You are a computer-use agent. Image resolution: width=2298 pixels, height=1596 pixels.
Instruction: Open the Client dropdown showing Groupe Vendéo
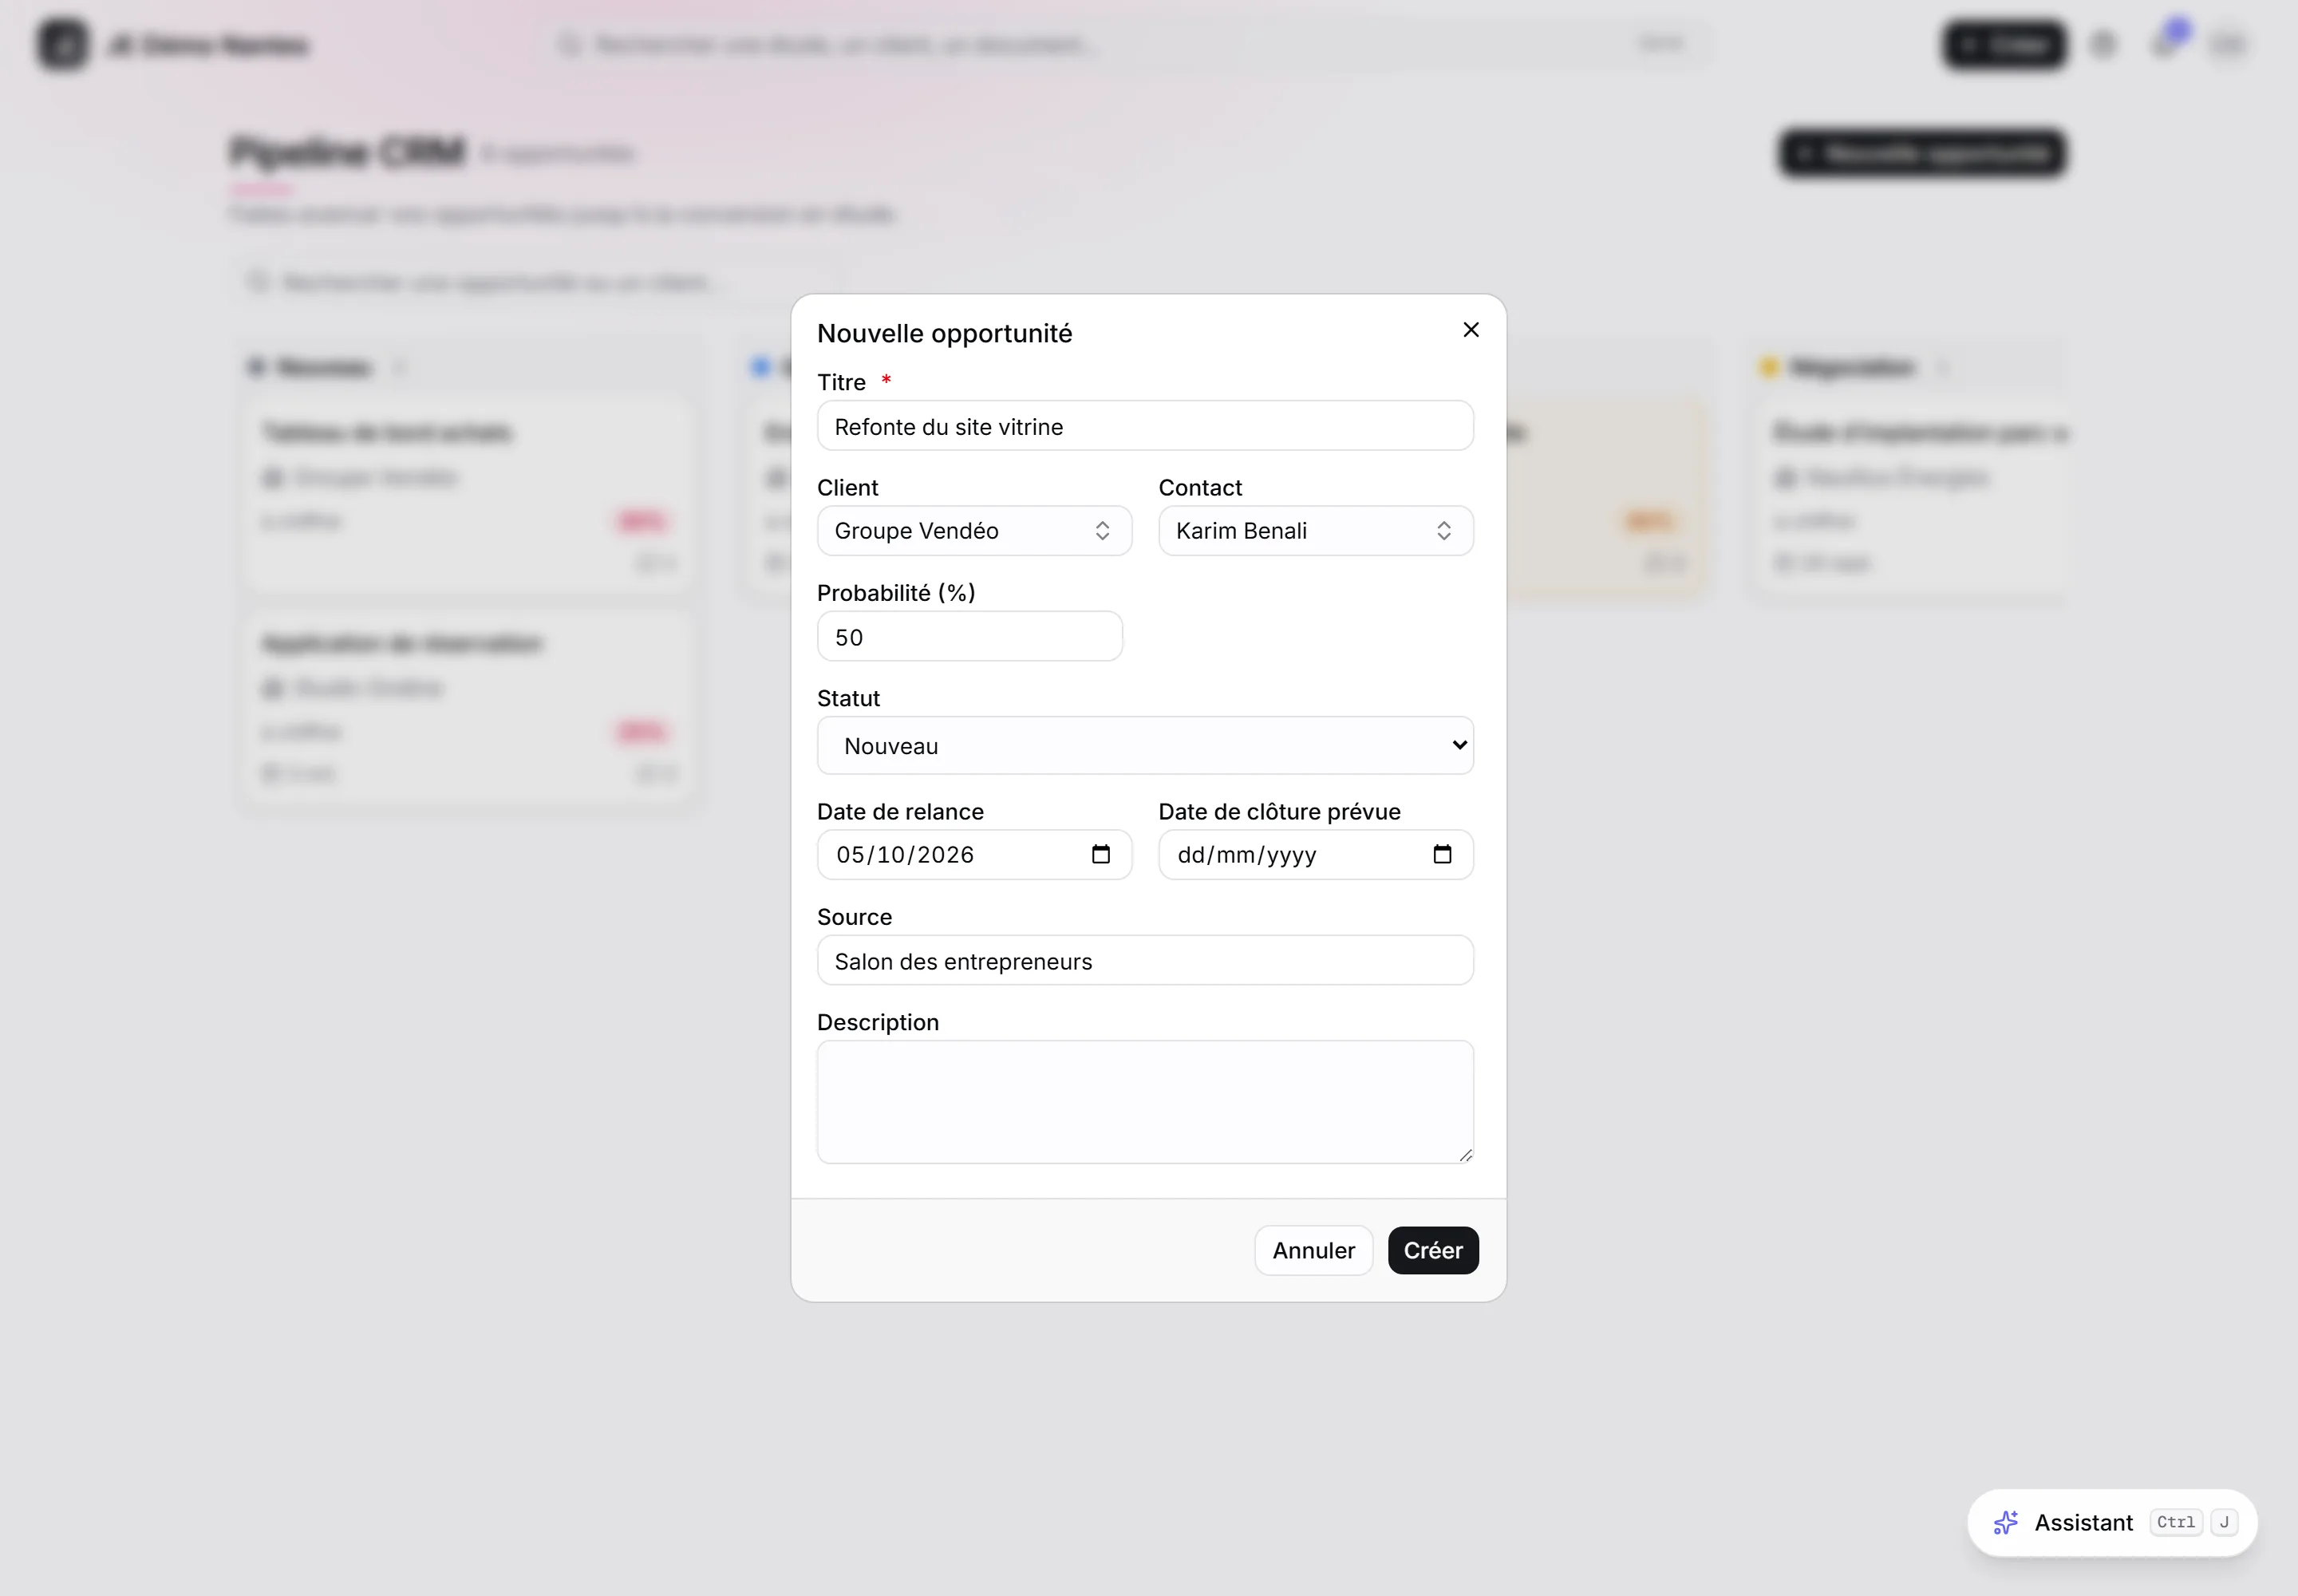pyautogui.click(x=974, y=531)
